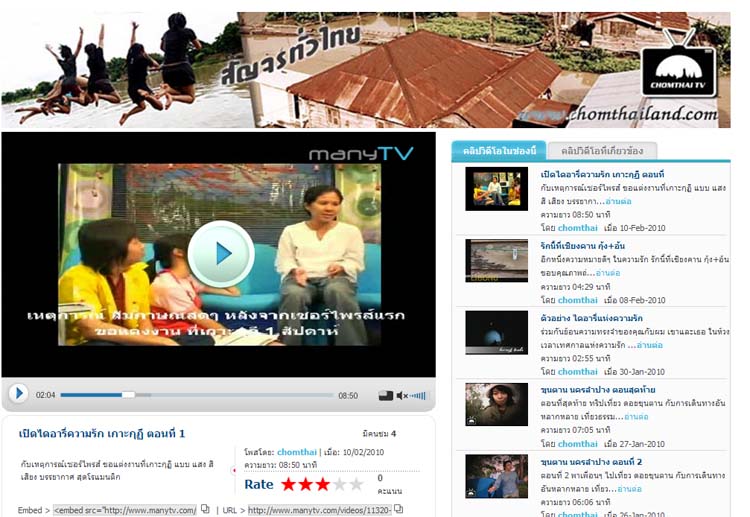This screenshot has width=750, height=517.
Task: Click the manyTV logo in the player
Action: [x=361, y=154]
